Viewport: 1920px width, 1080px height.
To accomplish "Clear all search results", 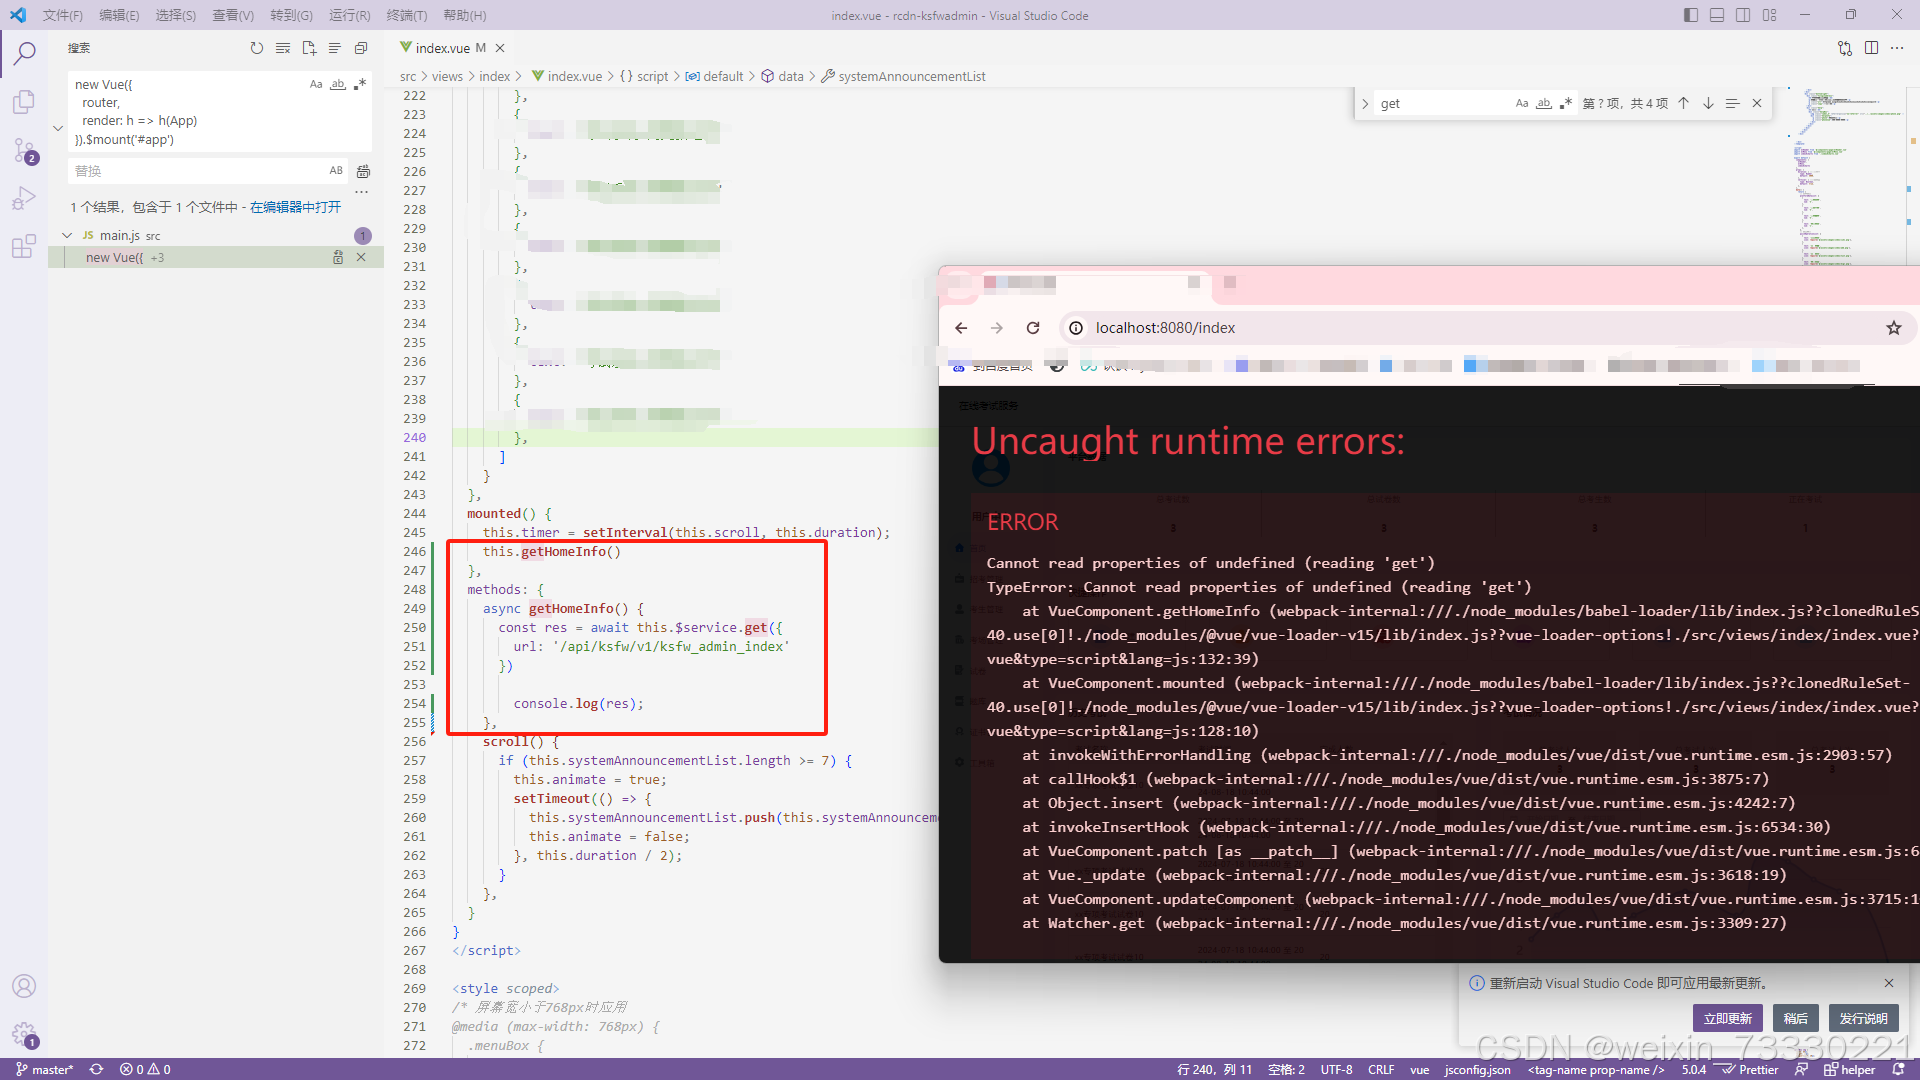I will click(283, 48).
